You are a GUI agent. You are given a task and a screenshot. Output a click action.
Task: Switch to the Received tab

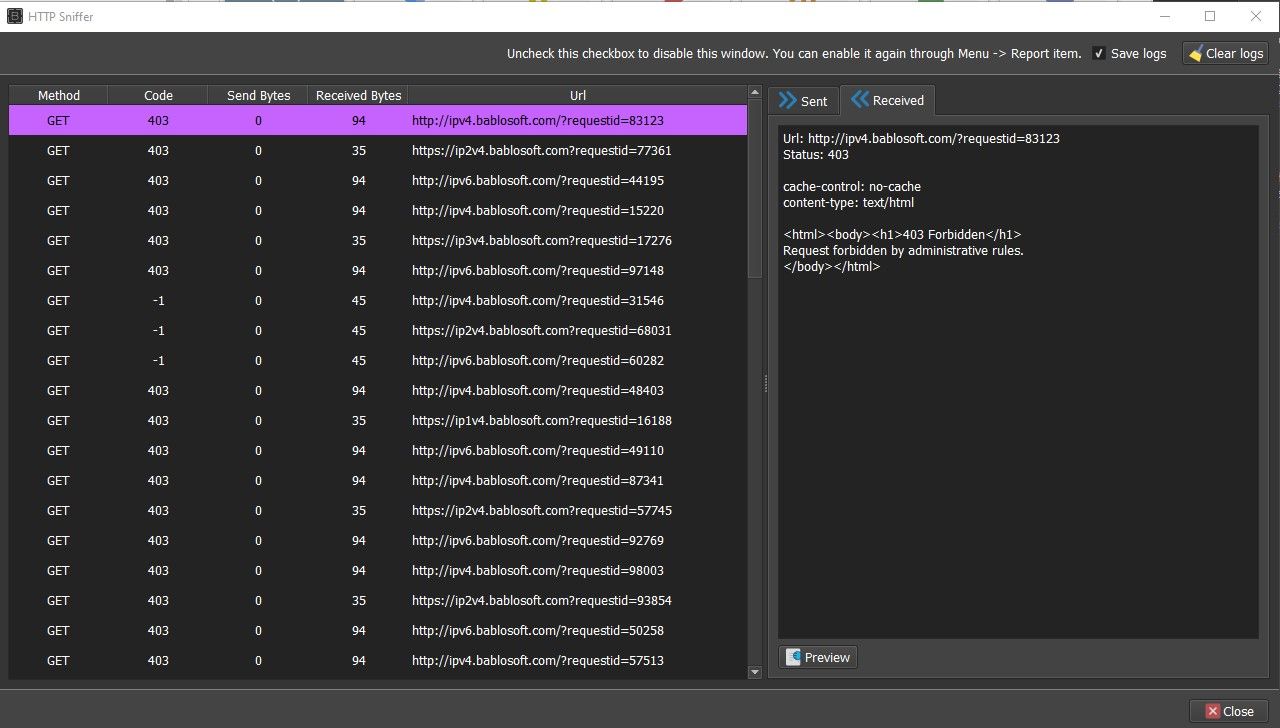tap(888, 100)
